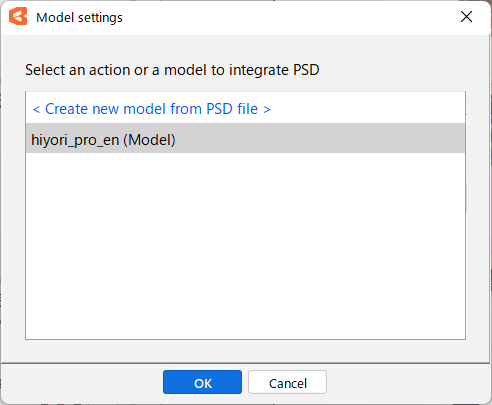The height and width of the screenshot is (405, 492).
Task: Click the orange Live2D Cubism logo icon
Action: pos(18,16)
